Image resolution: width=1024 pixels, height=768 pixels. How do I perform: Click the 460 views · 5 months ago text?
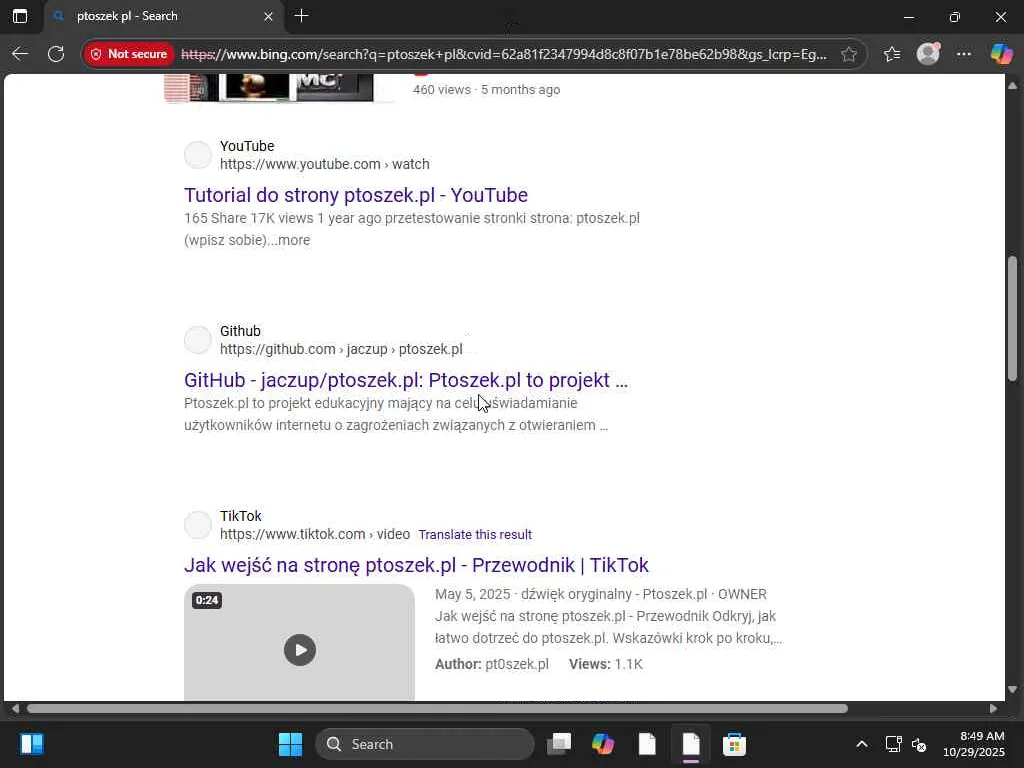pyautogui.click(x=487, y=89)
